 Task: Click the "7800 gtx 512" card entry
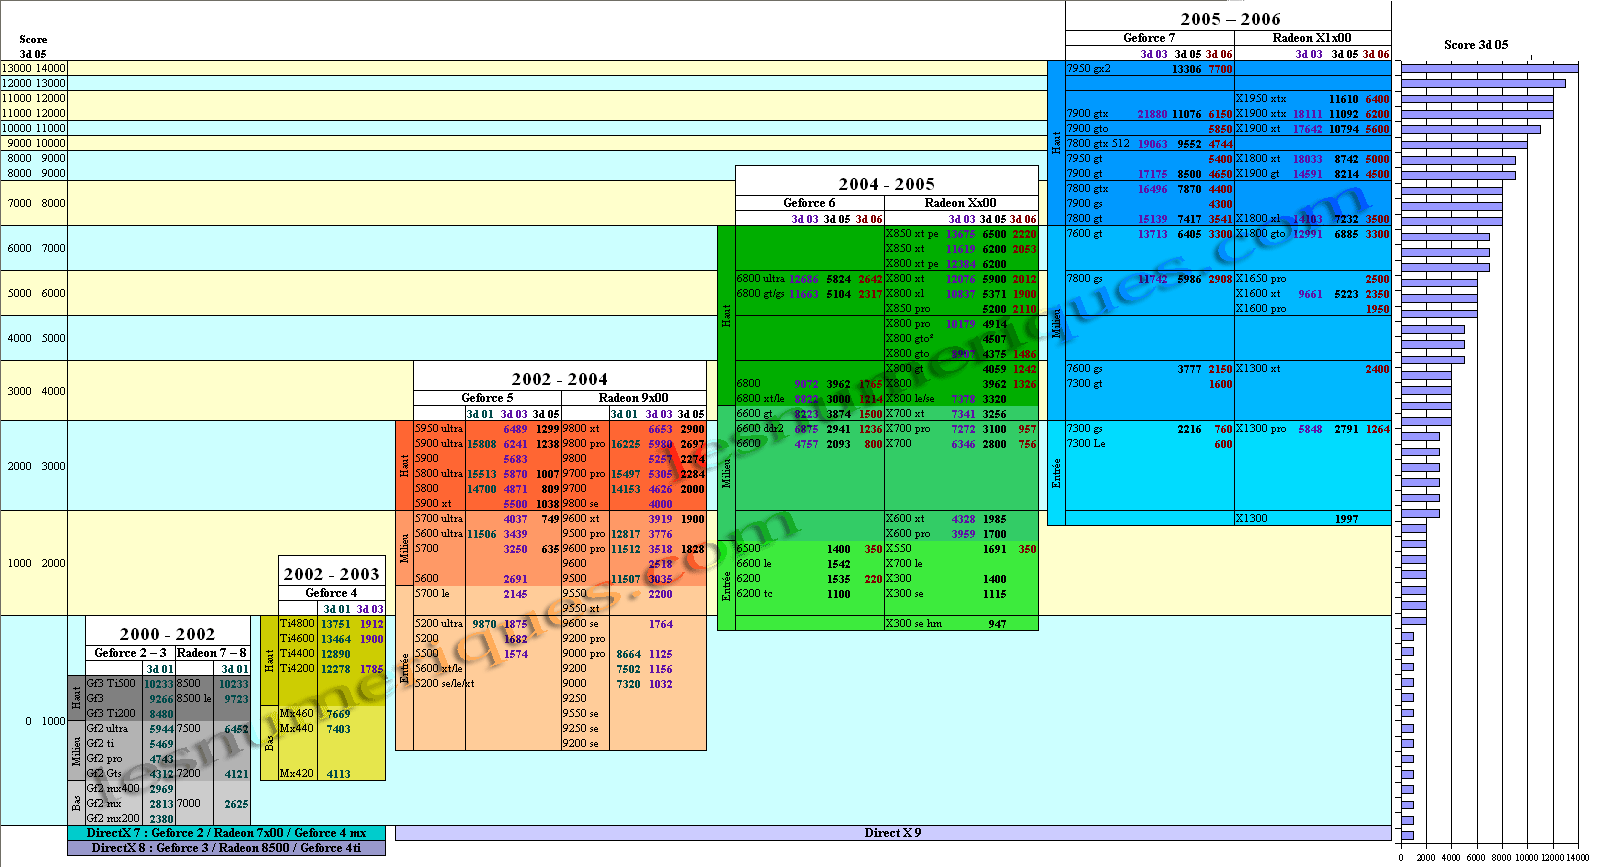1097,144
